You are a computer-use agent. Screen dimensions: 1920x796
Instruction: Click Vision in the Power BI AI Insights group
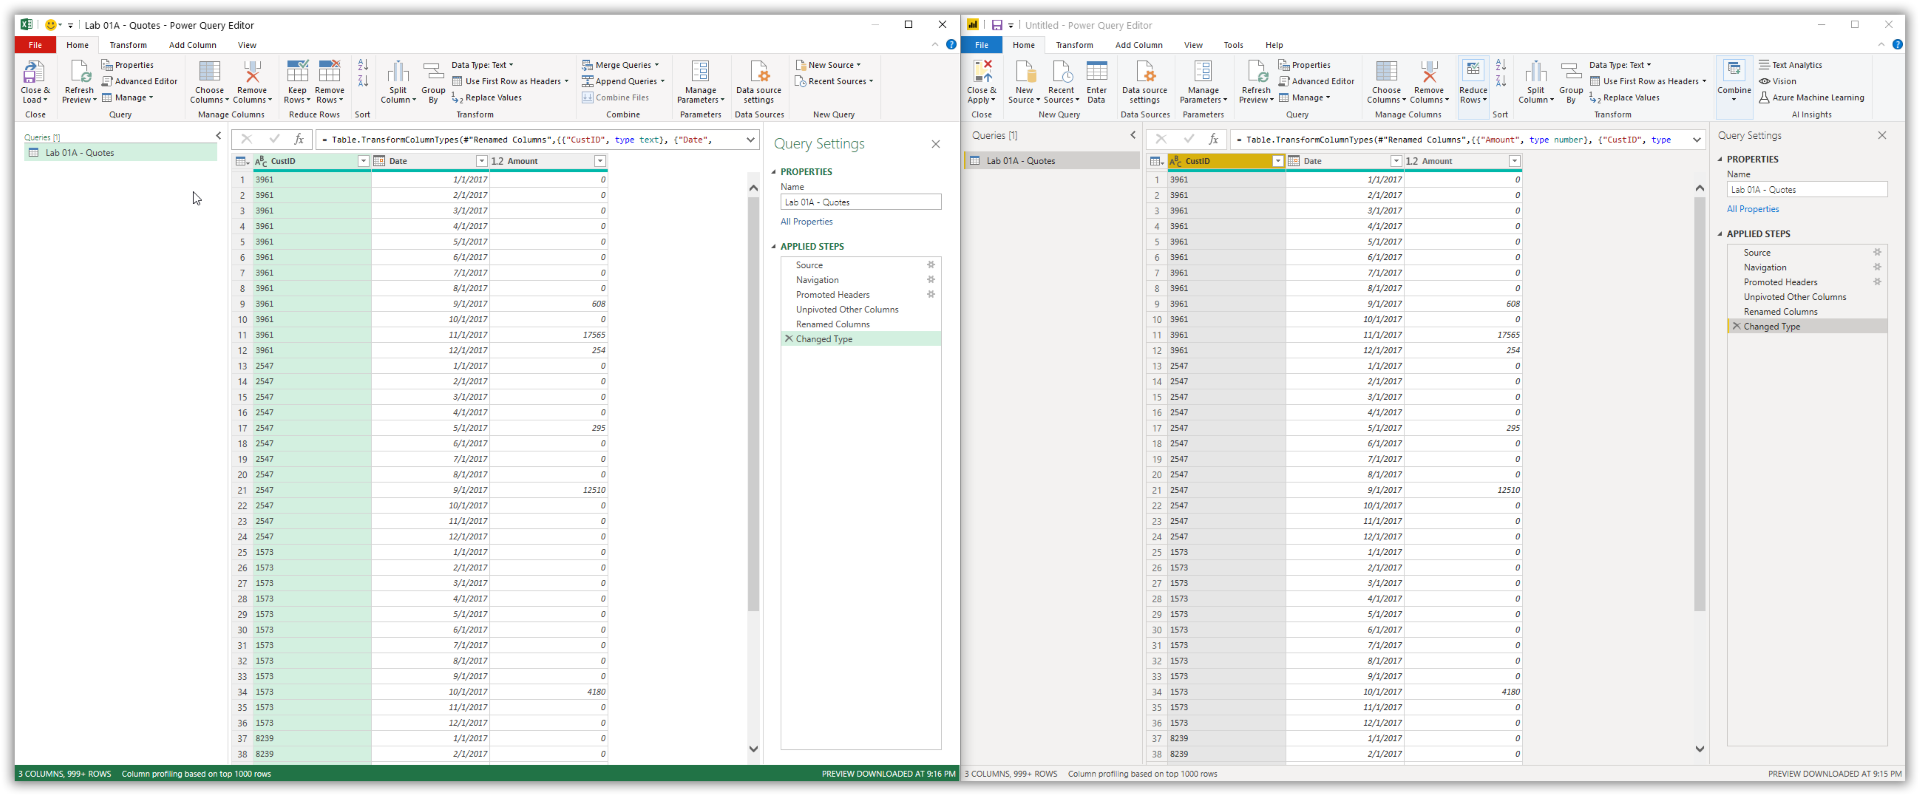[1778, 81]
